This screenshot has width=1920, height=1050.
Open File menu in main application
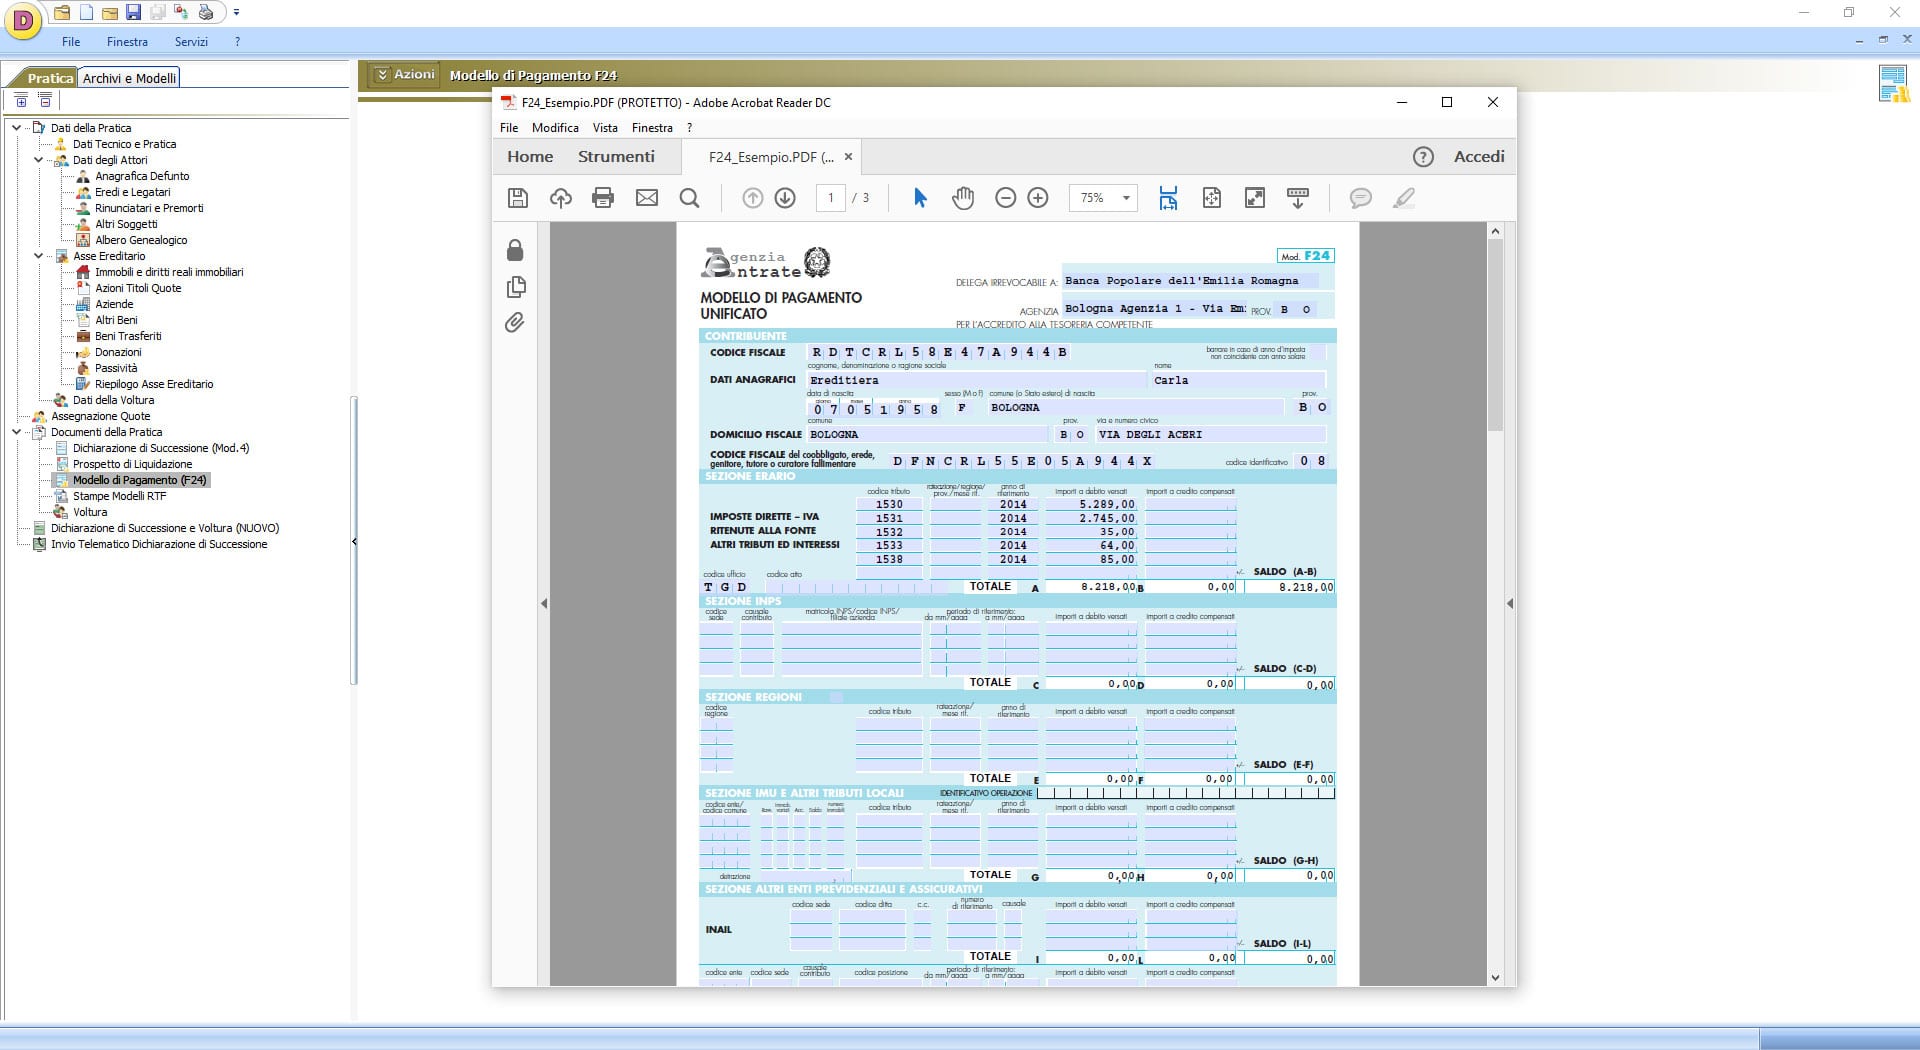[x=71, y=42]
